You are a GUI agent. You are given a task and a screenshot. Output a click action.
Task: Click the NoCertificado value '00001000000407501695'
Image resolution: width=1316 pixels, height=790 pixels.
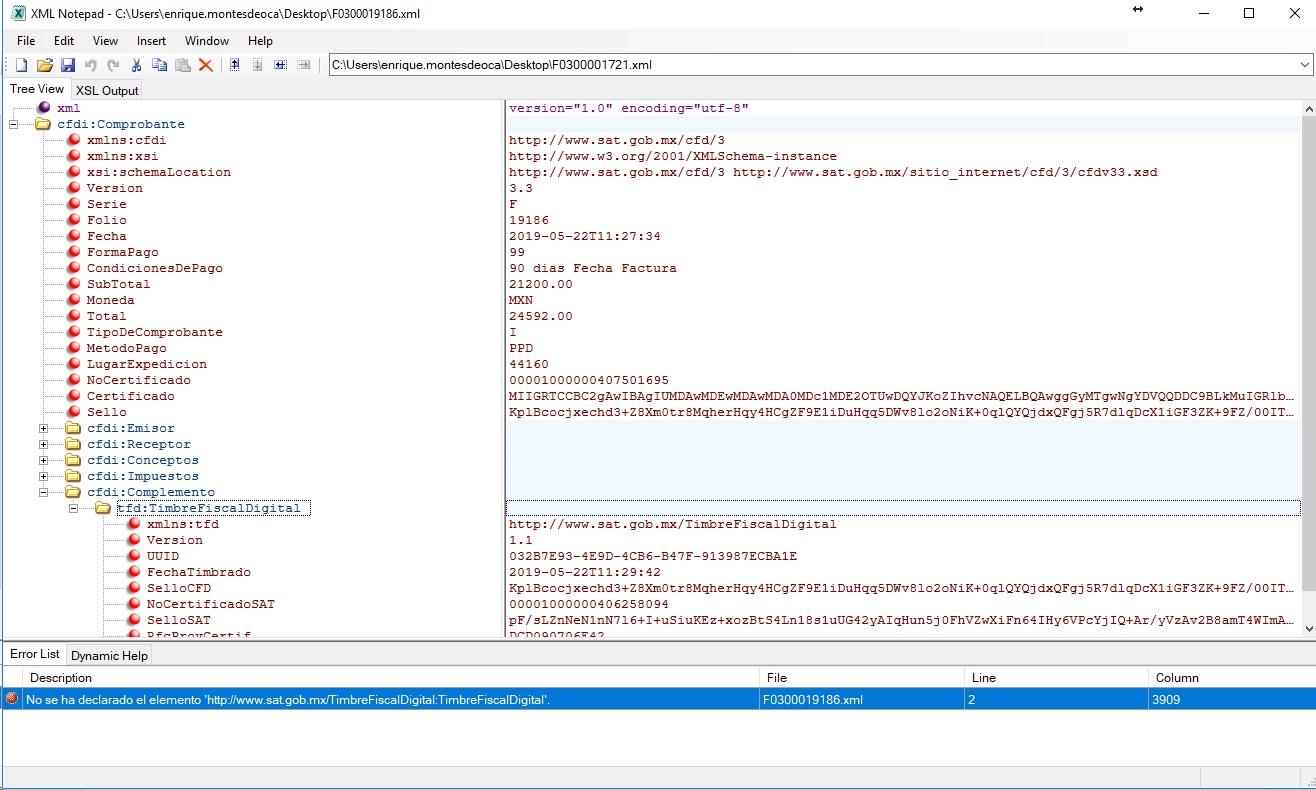pos(589,380)
